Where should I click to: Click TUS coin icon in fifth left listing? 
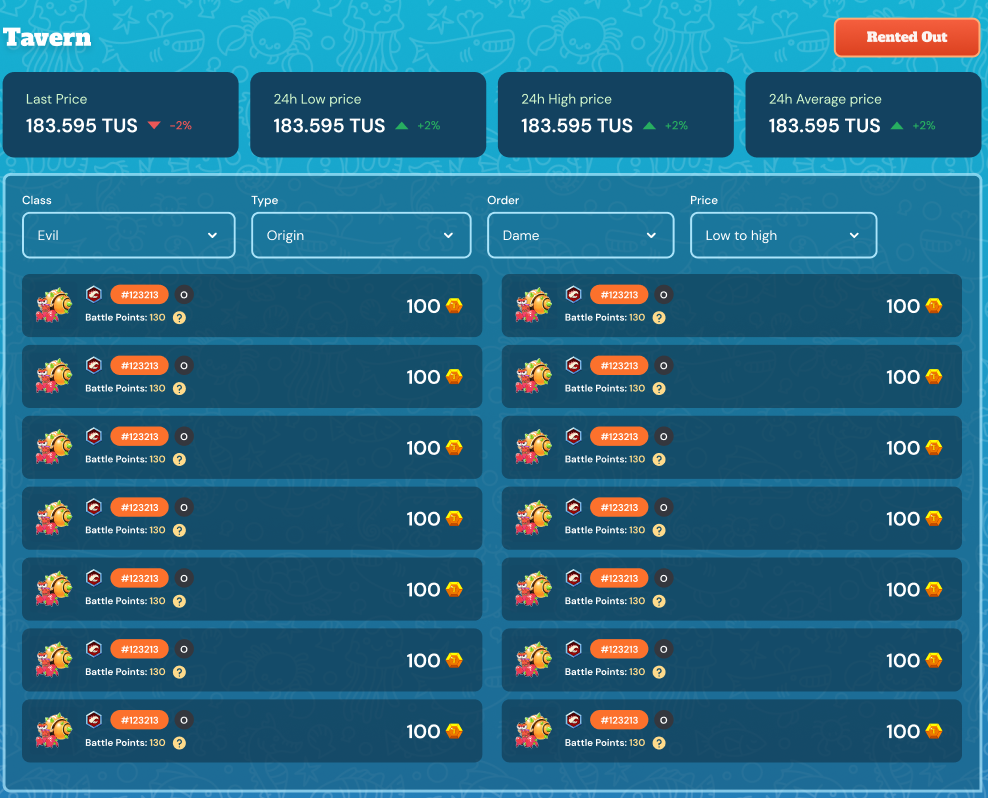pos(454,589)
